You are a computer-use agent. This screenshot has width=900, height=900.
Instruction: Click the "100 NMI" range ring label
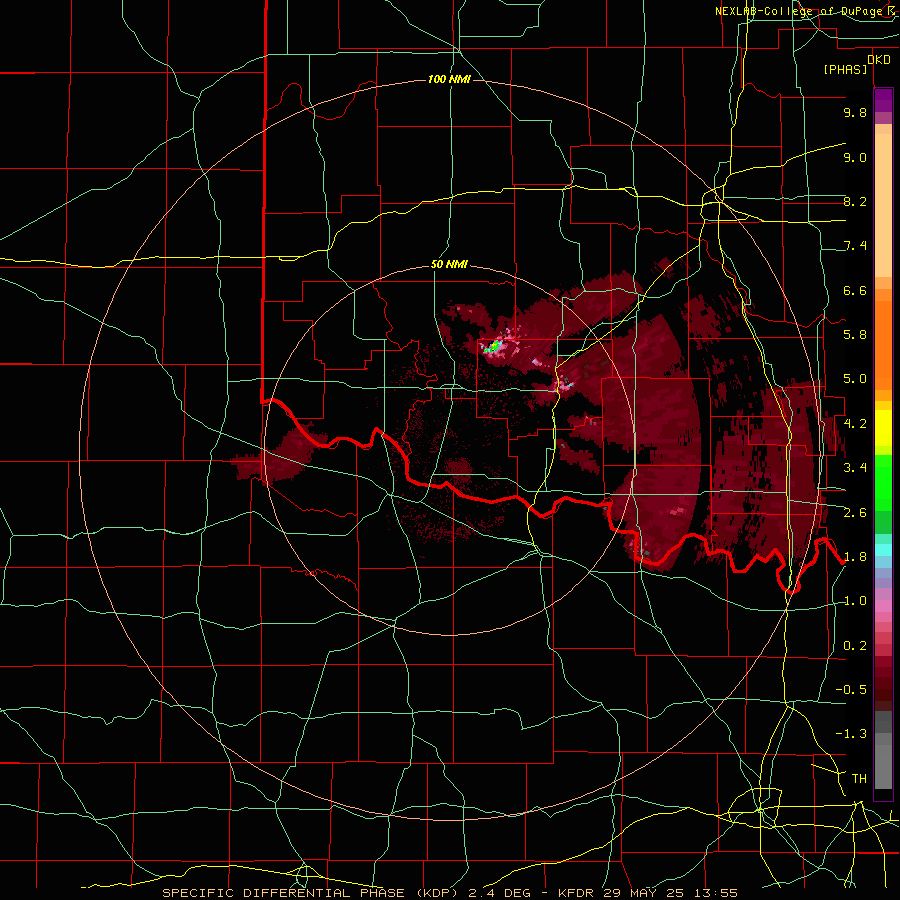pos(449,79)
